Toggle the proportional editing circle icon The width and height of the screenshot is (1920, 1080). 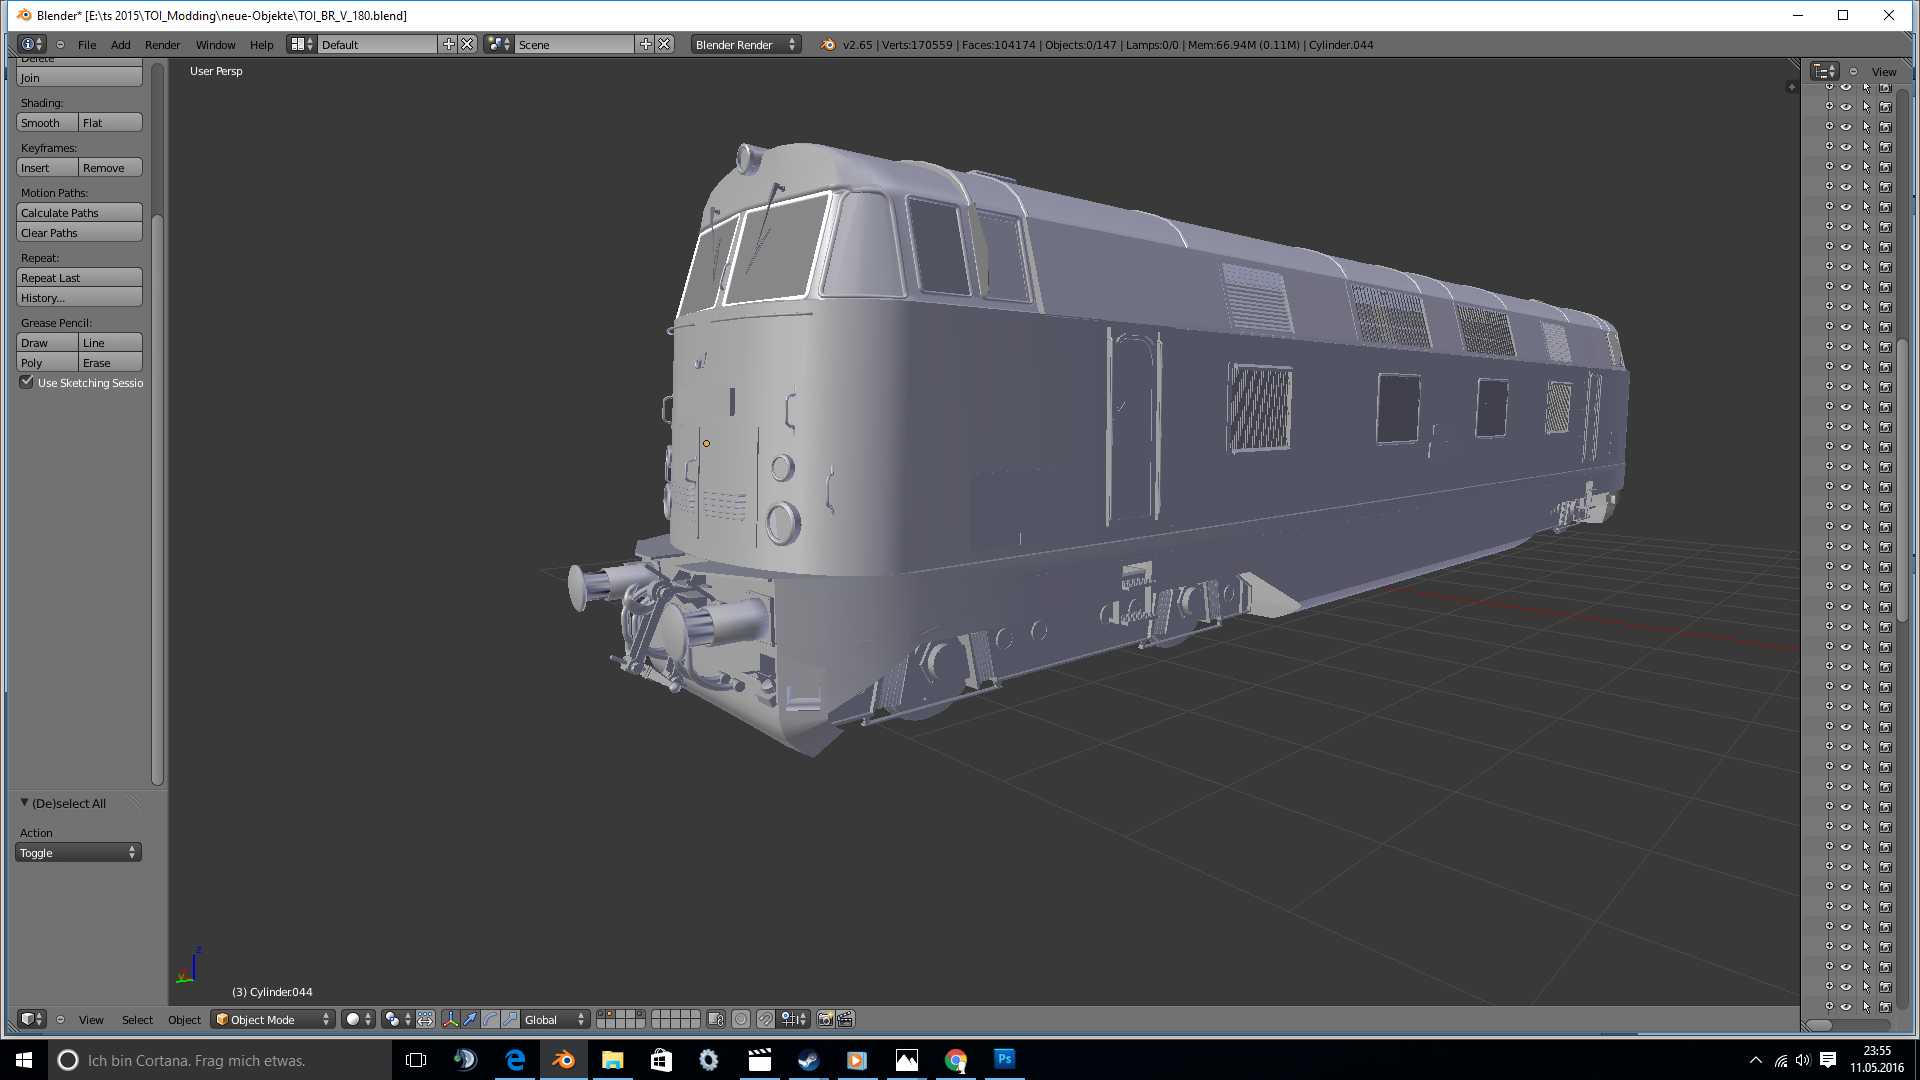(x=741, y=1019)
